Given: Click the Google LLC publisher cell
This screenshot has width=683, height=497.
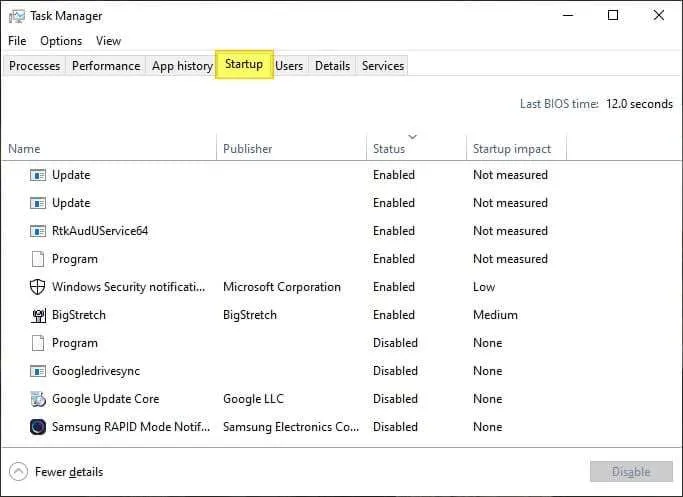Looking at the screenshot, I should click(x=253, y=399).
